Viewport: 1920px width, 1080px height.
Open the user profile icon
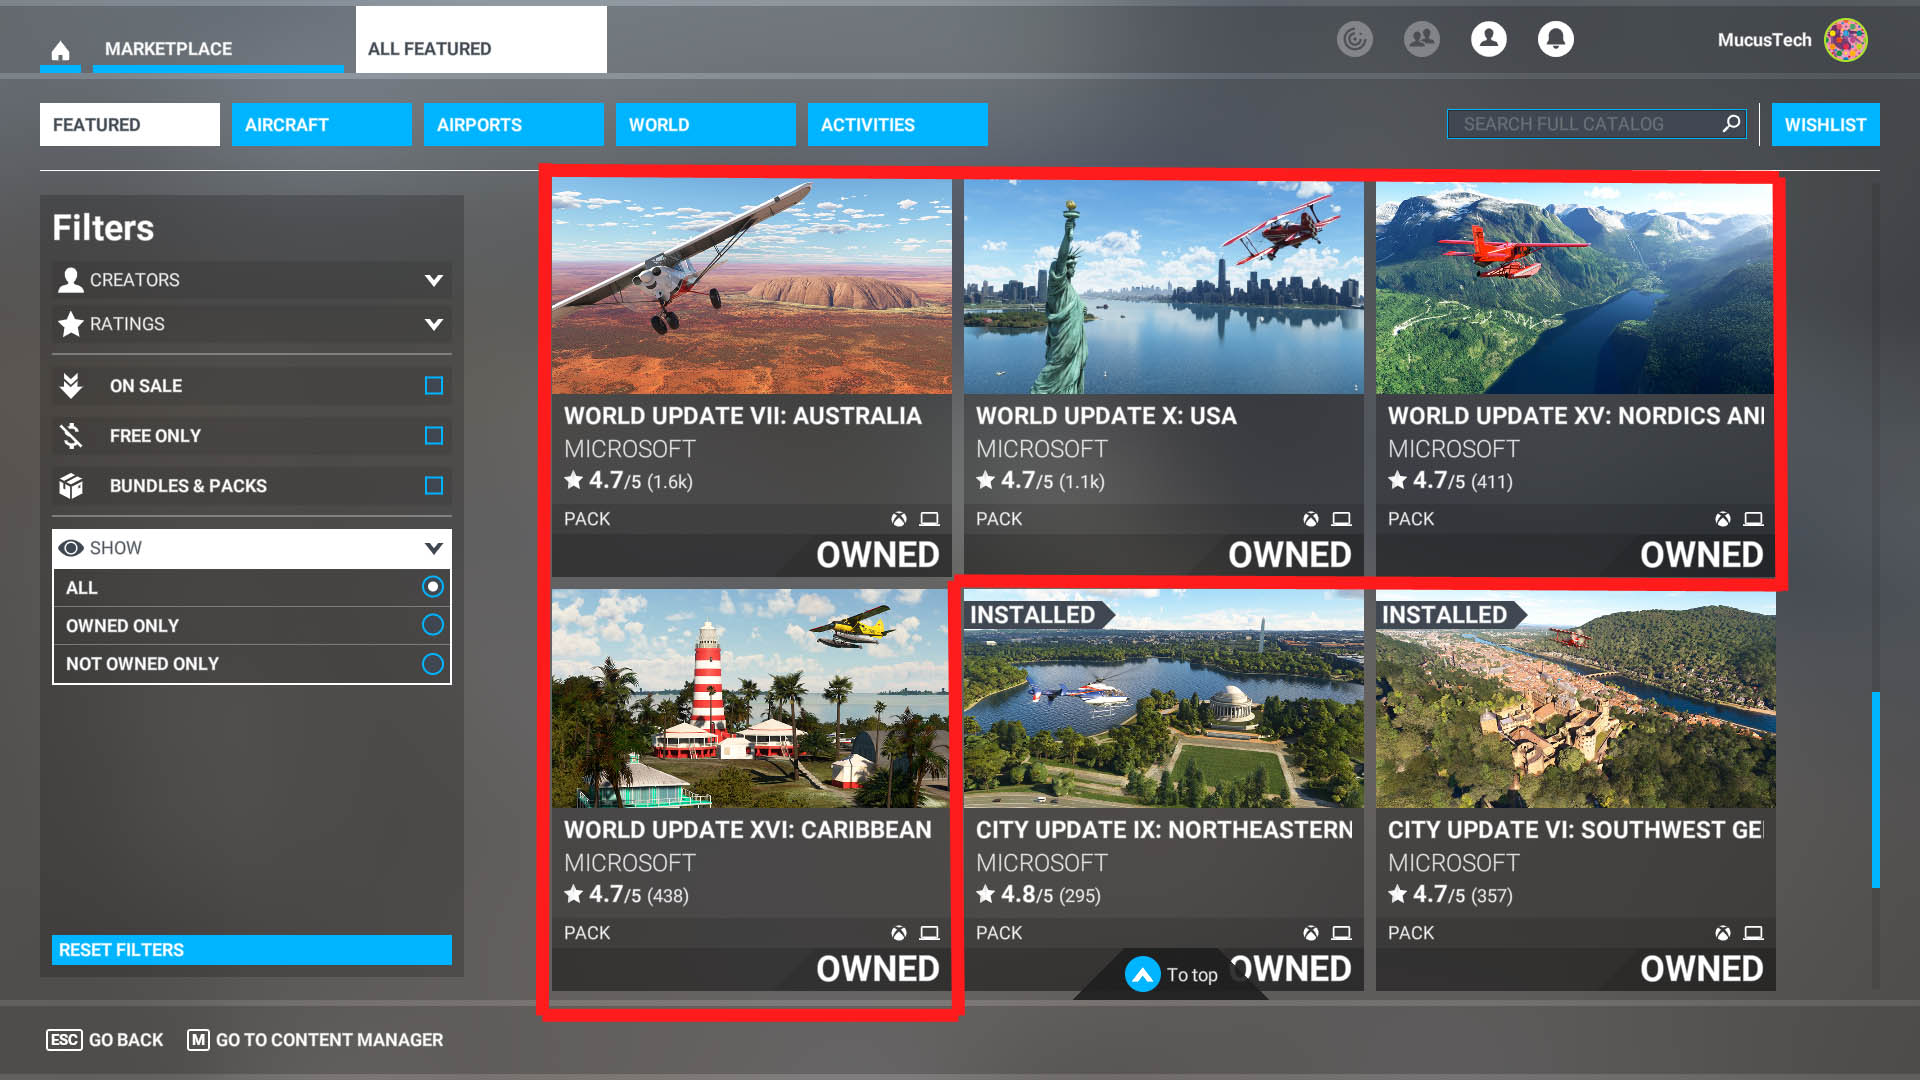click(x=1488, y=39)
